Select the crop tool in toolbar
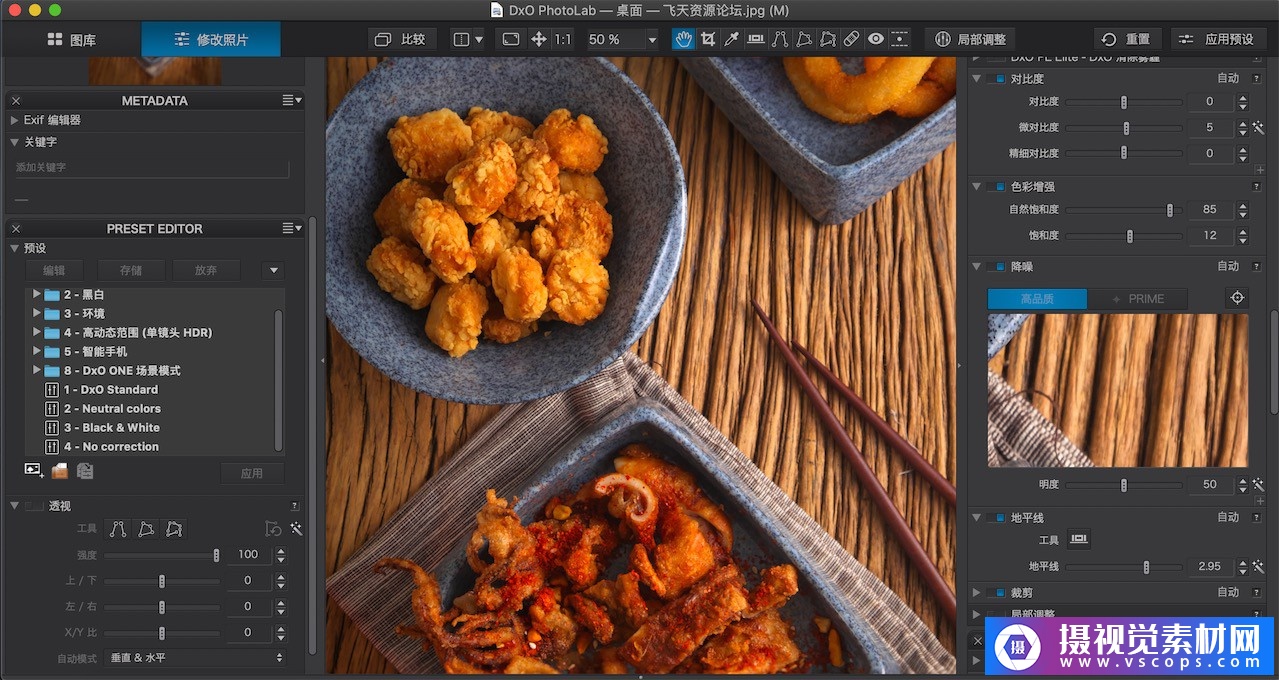This screenshot has width=1279, height=680. pyautogui.click(x=708, y=39)
